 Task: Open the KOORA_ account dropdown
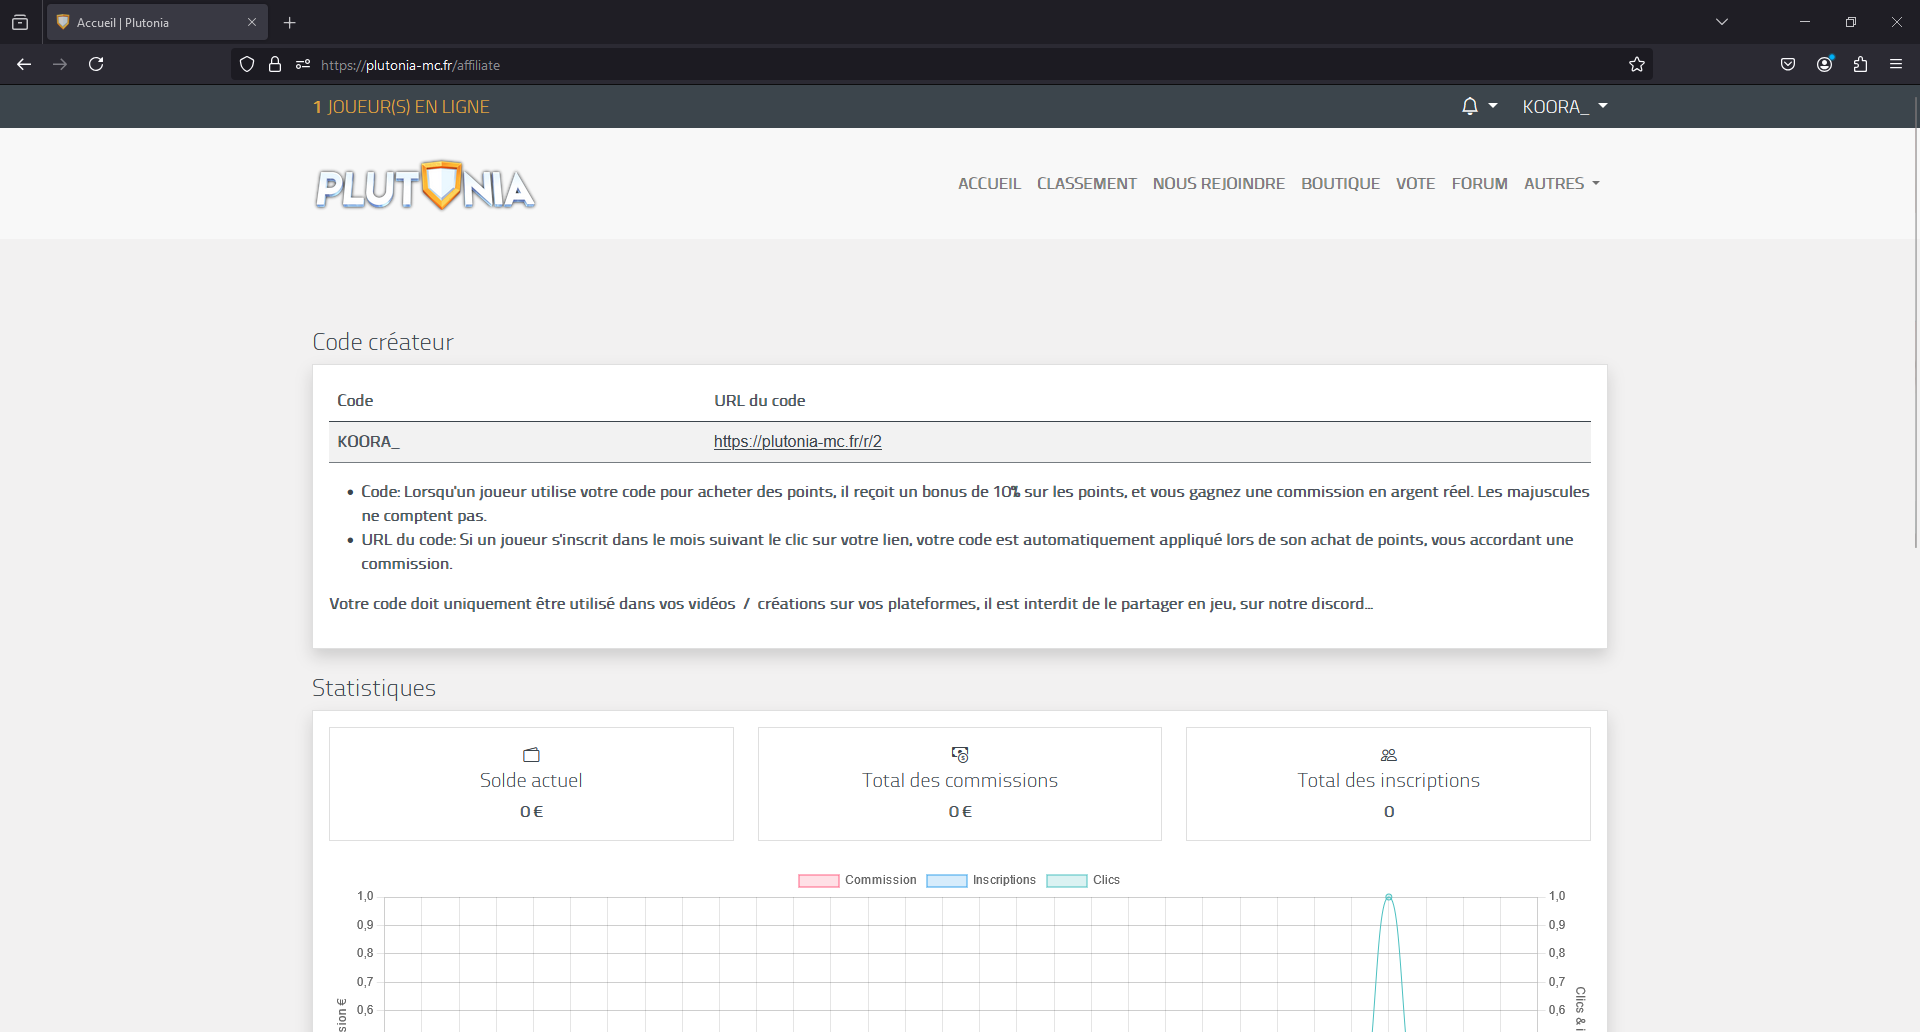(1565, 106)
